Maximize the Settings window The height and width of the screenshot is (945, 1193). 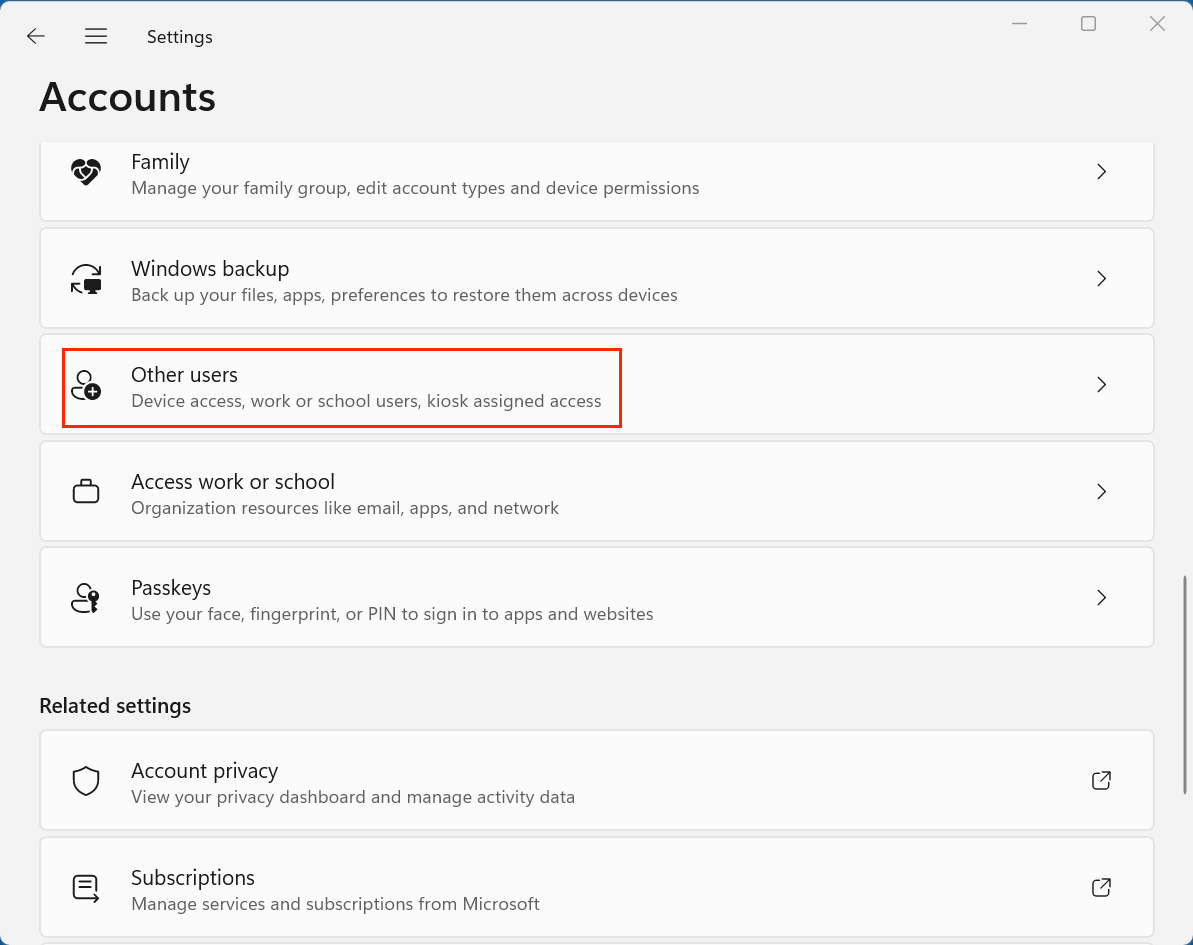pyautogui.click(x=1088, y=24)
